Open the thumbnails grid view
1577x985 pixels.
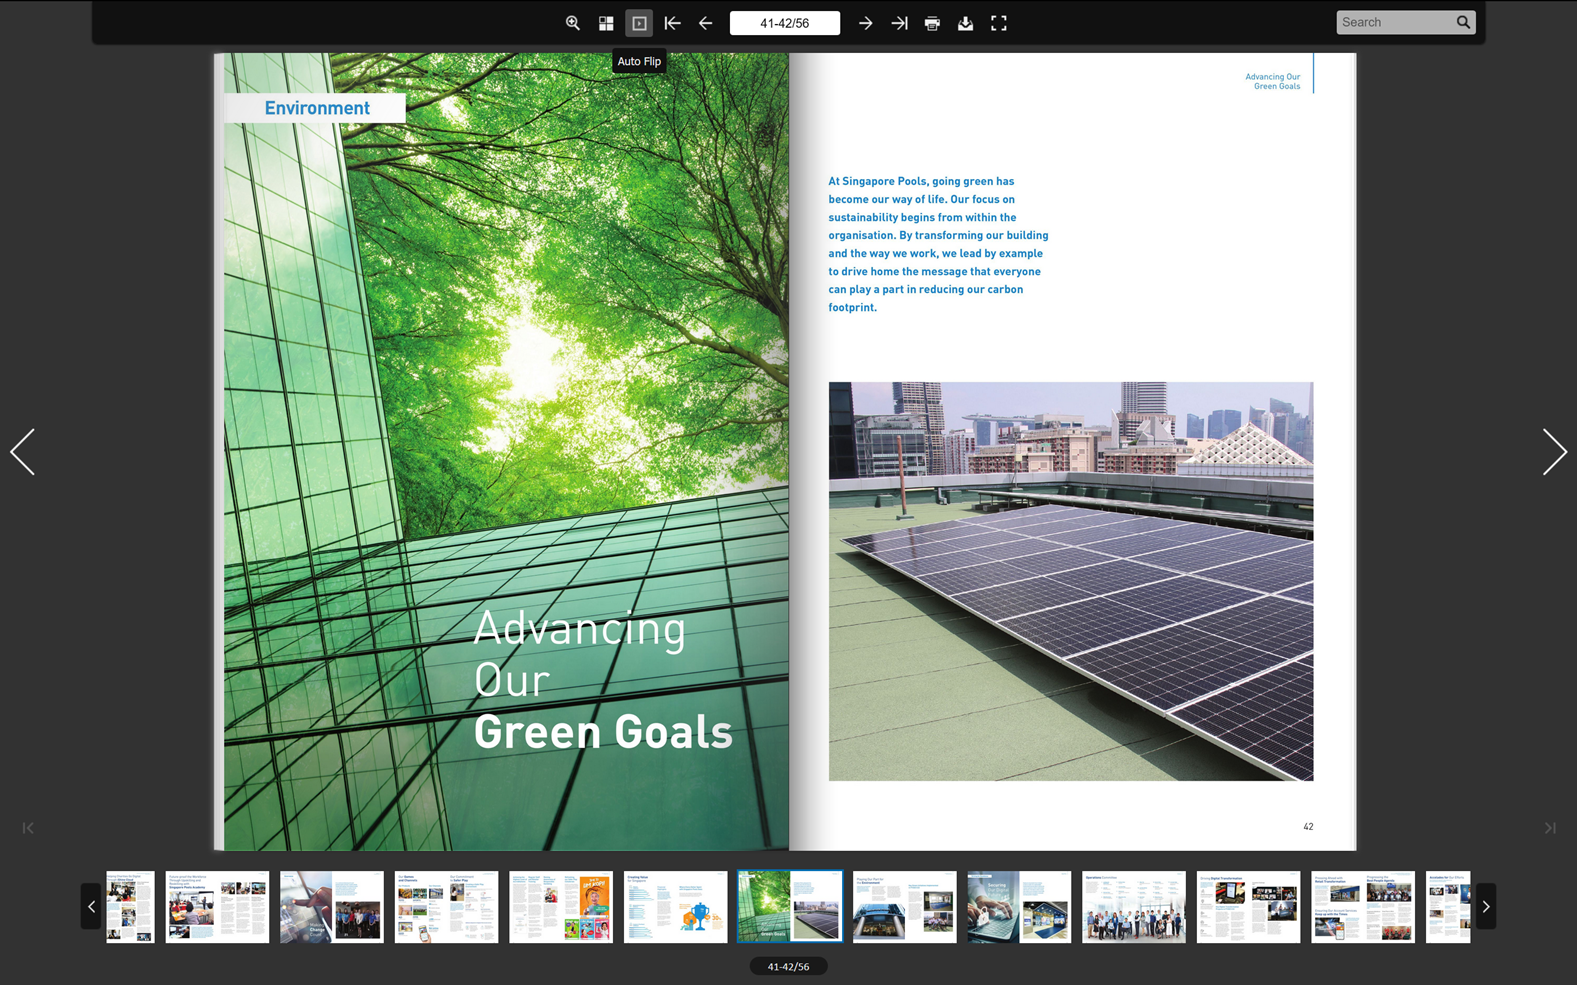[606, 23]
